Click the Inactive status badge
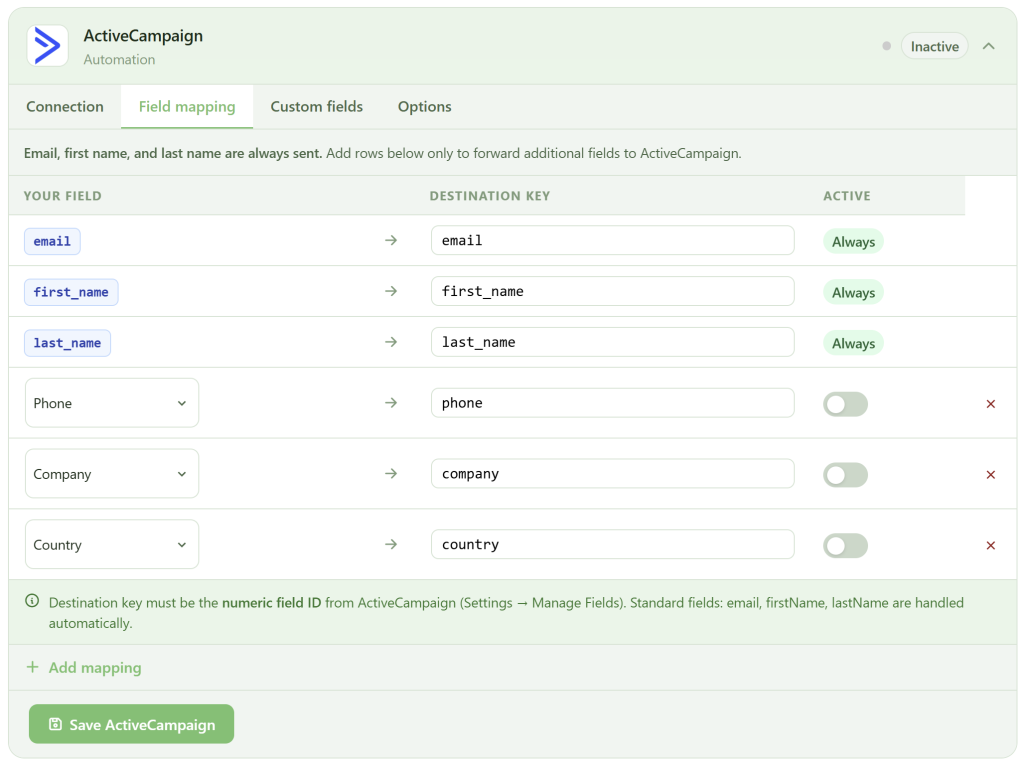 click(x=935, y=46)
